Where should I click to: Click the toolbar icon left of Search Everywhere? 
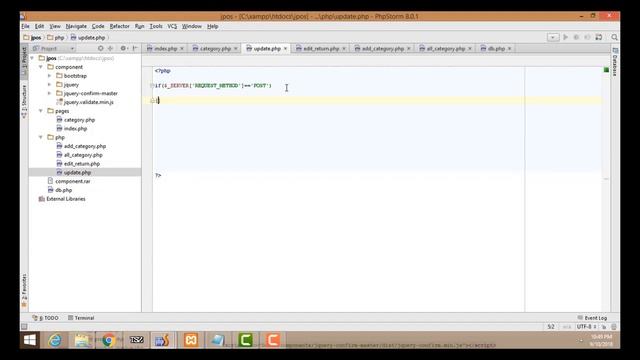click(599, 37)
